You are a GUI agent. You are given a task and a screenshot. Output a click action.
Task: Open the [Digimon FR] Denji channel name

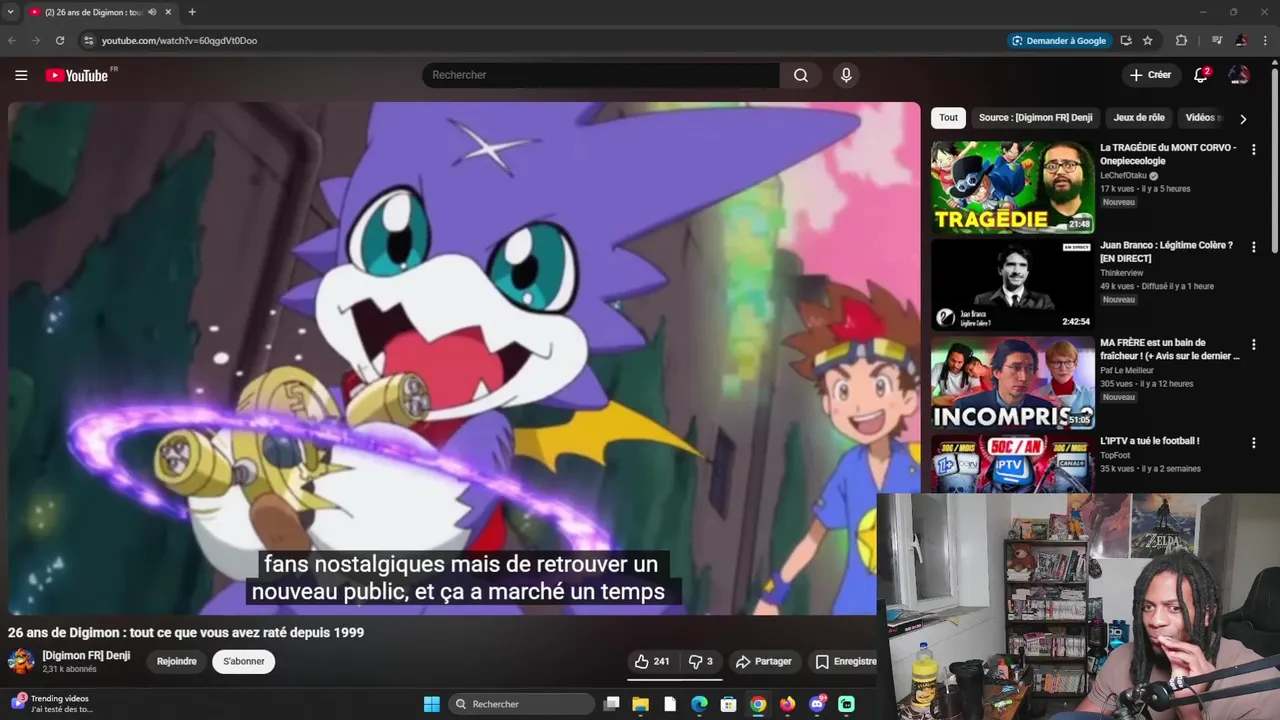(x=86, y=655)
